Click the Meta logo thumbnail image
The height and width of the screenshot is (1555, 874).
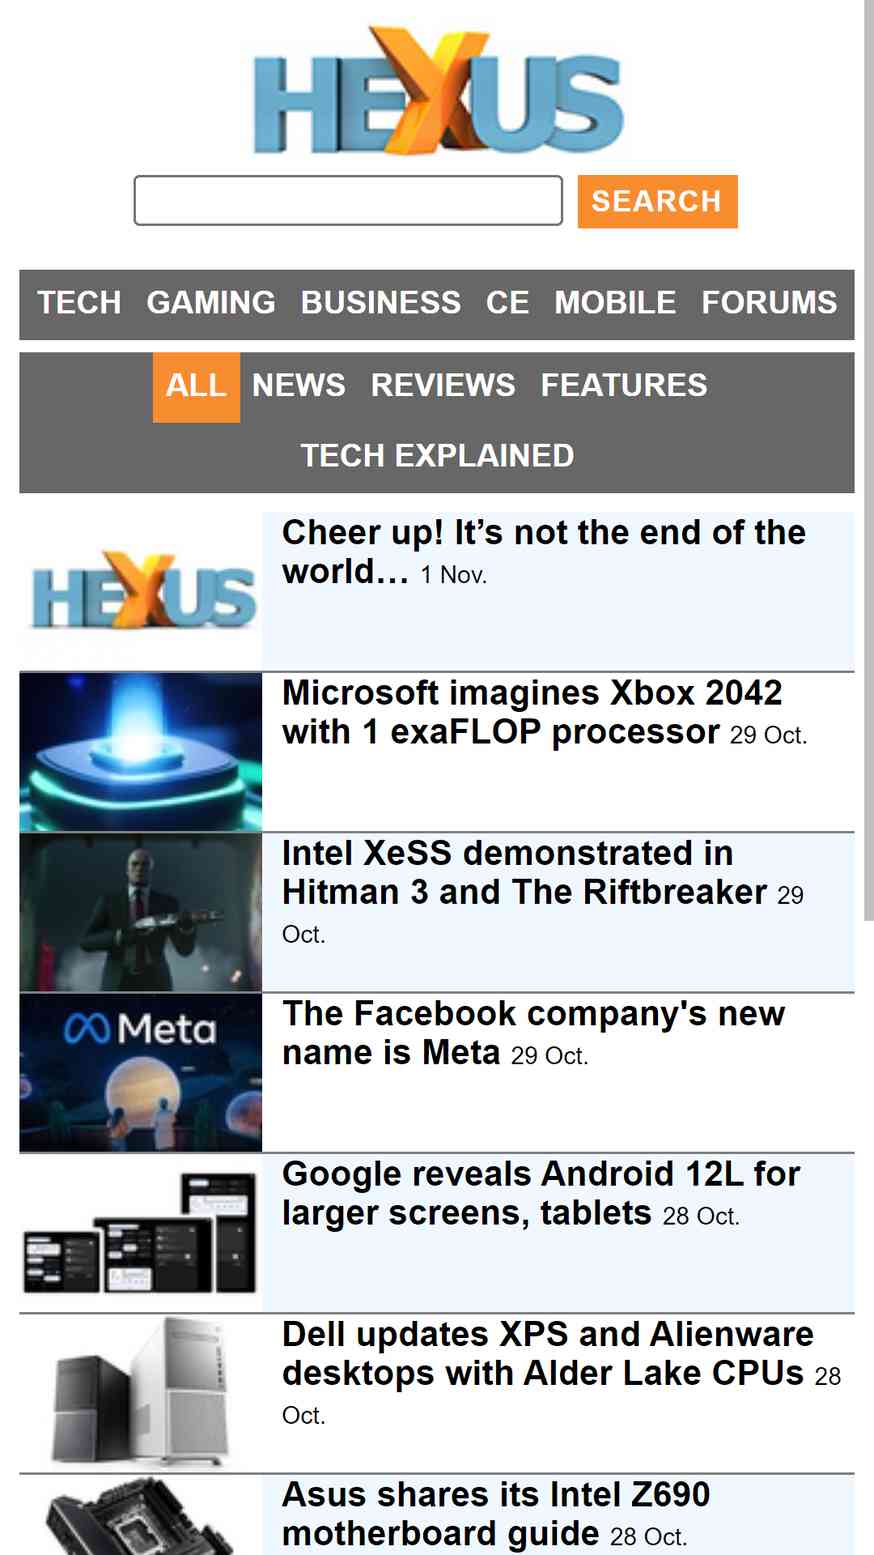(x=141, y=1072)
